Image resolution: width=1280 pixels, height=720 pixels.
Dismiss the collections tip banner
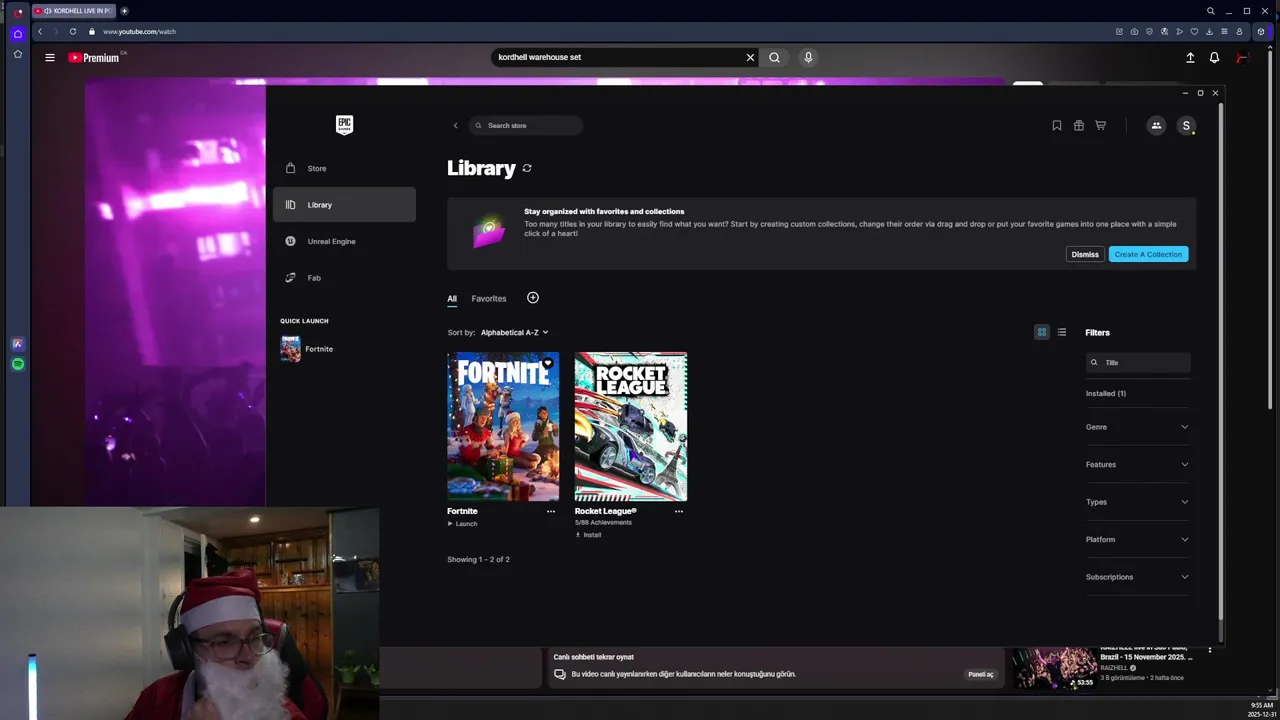1085,254
